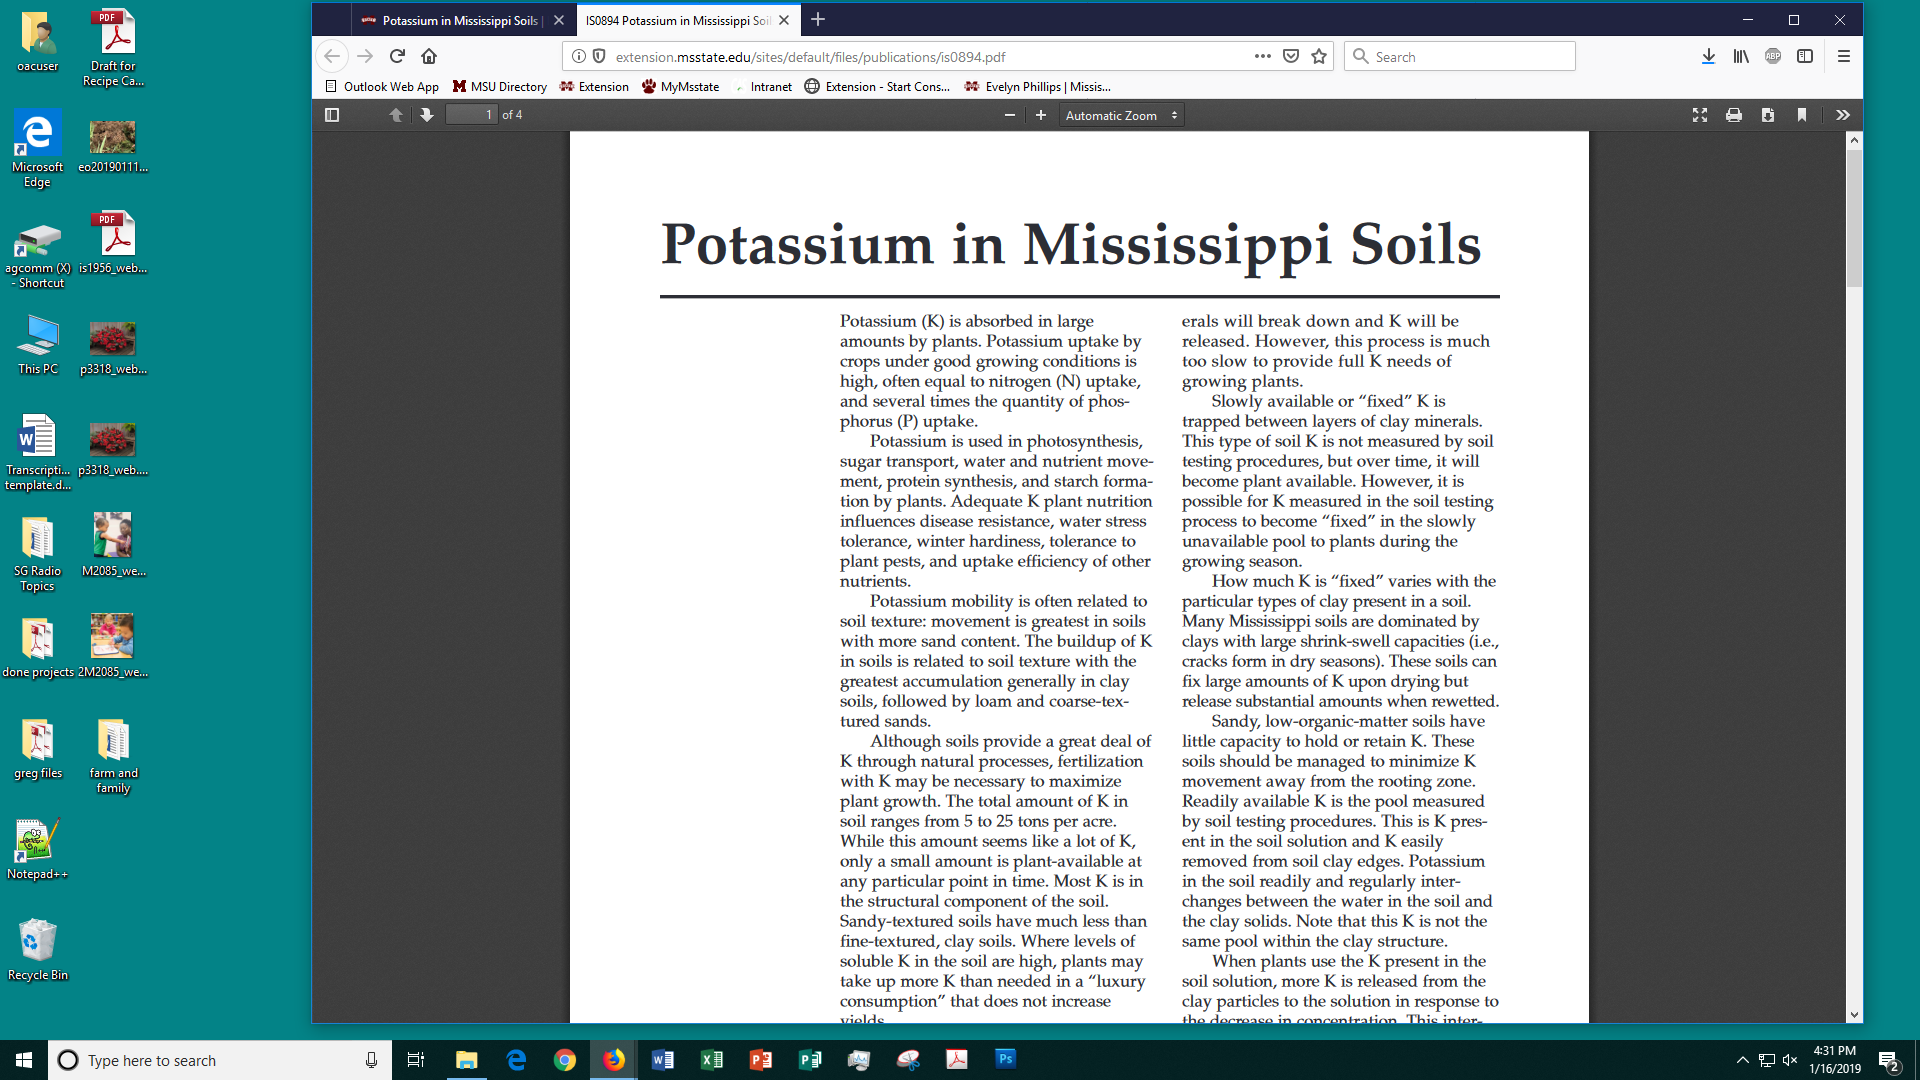Click the Type here to search box
The height and width of the screenshot is (1080, 1920).
click(x=220, y=1060)
